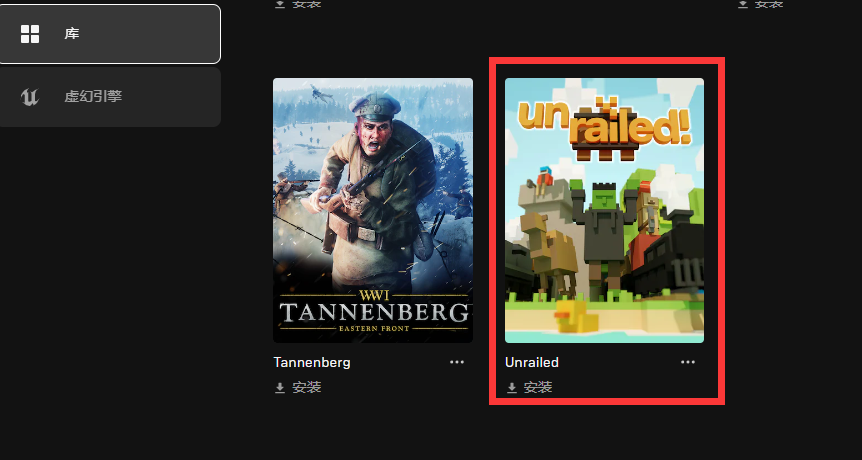862x460 pixels.
Task: Click the Unreal Engine logo icon
Action: (x=30, y=97)
